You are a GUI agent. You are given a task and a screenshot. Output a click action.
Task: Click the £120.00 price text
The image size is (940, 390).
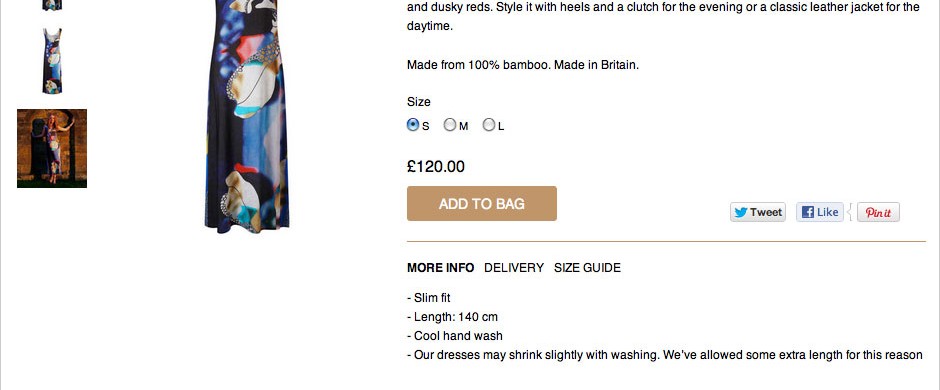pos(436,167)
